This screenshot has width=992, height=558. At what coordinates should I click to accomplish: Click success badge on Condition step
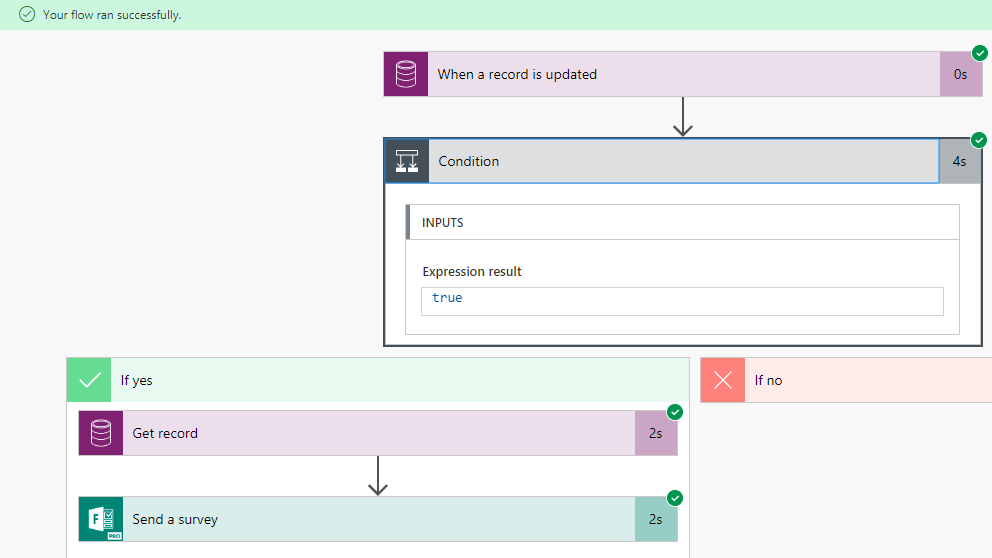point(979,140)
